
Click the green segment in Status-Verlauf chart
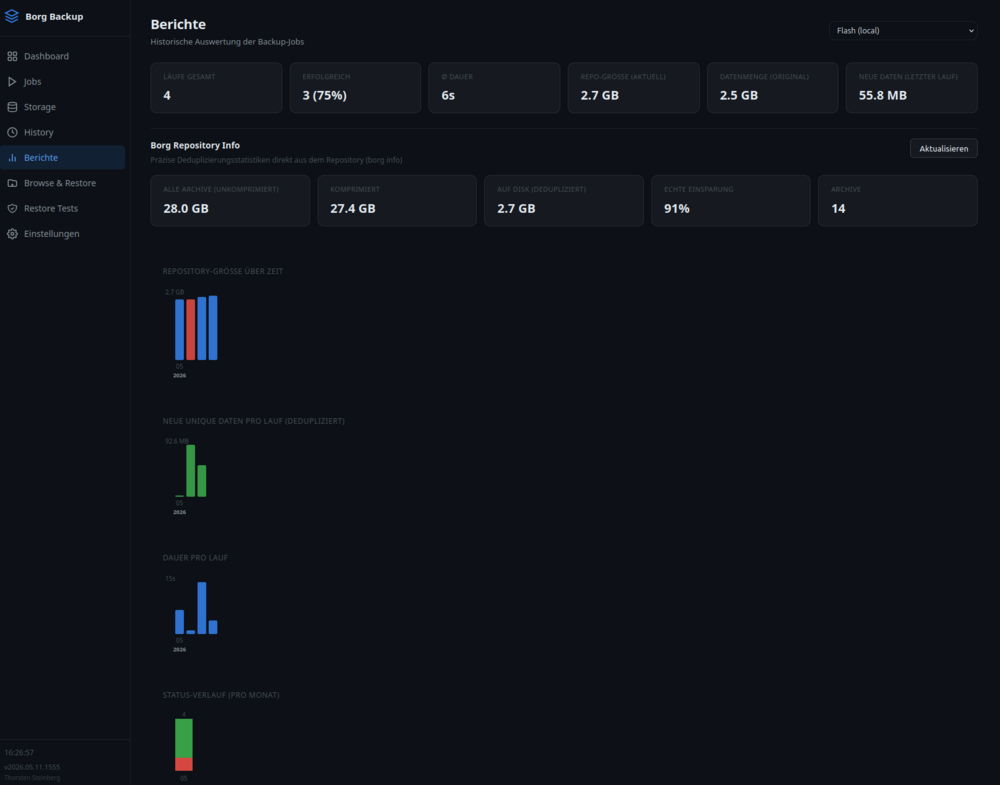pyautogui.click(x=184, y=738)
